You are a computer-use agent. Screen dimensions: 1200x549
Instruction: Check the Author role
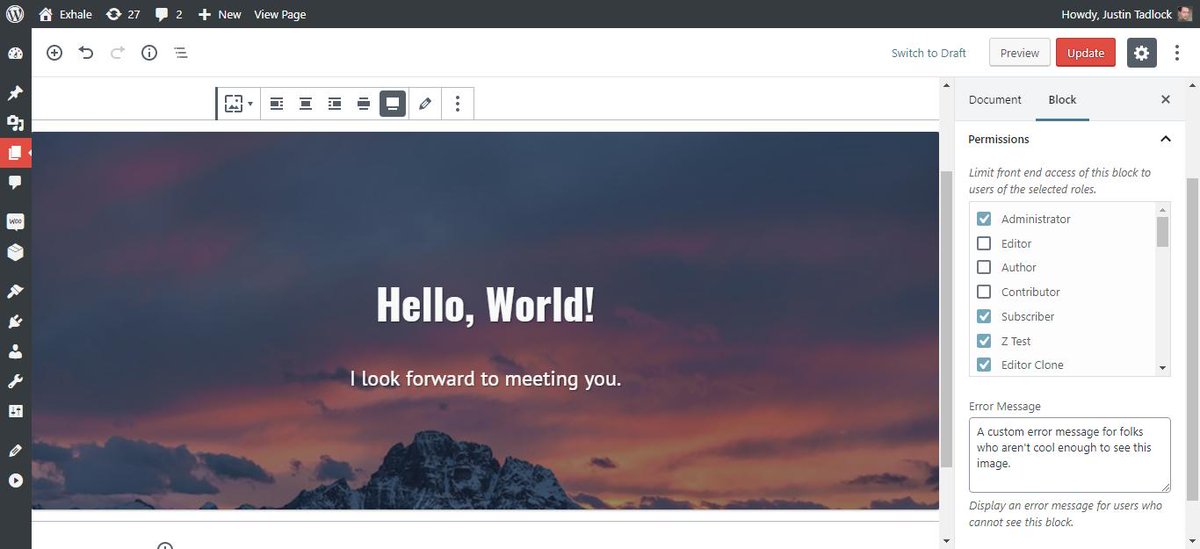pyautogui.click(x=984, y=267)
